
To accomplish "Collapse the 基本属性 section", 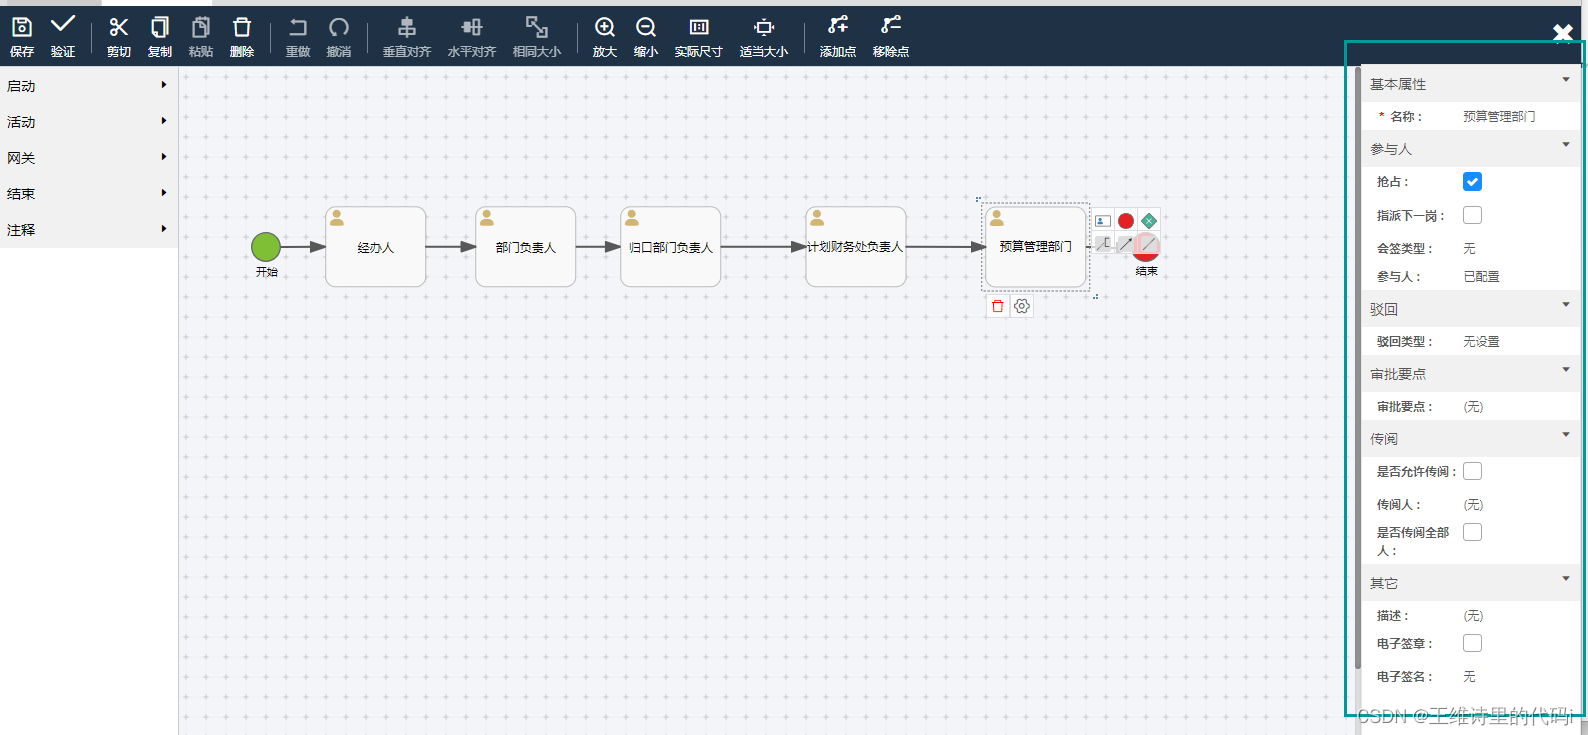I will pyautogui.click(x=1565, y=80).
